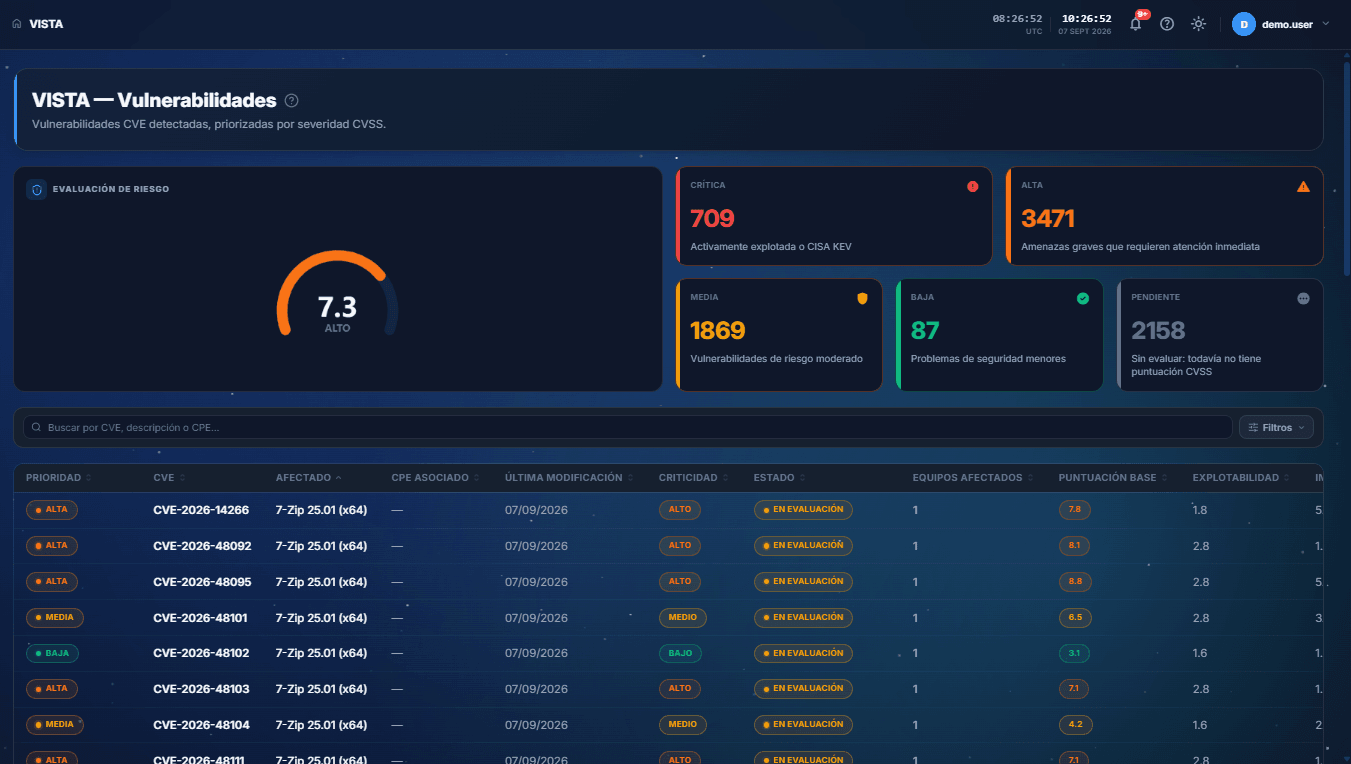Click the search field for CVE
The height and width of the screenshot is (764, 1351).
[628, 427]
